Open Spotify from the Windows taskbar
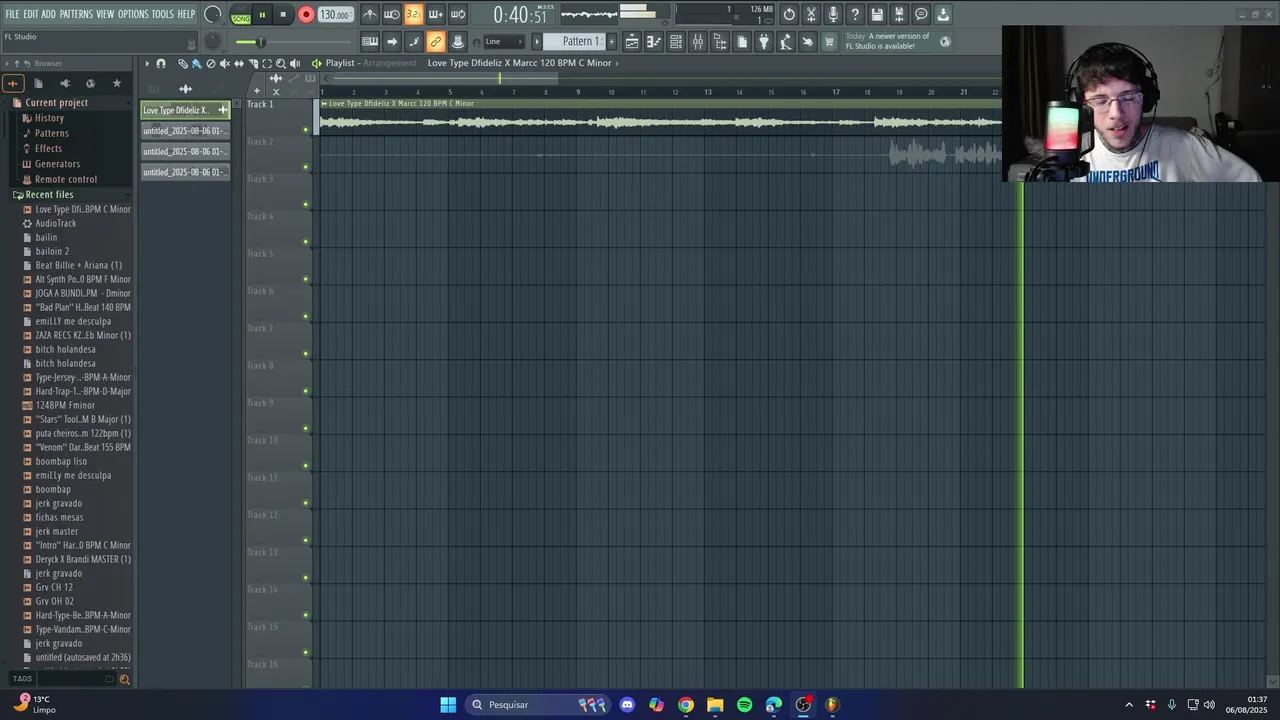Image resolution: width=1280 pixels, height=720 pixels. click(x=744, y=705)
